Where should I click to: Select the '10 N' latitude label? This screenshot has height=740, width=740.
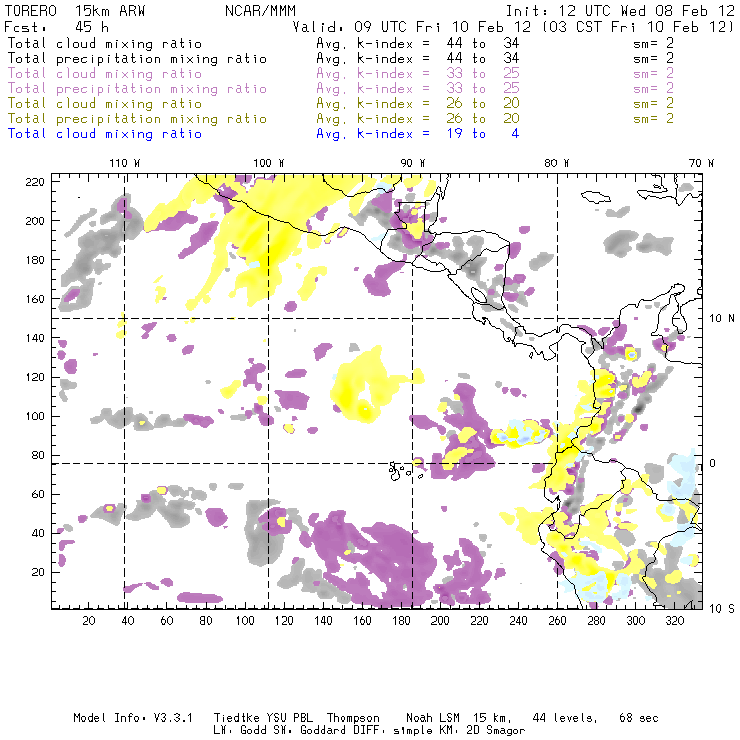722,319
